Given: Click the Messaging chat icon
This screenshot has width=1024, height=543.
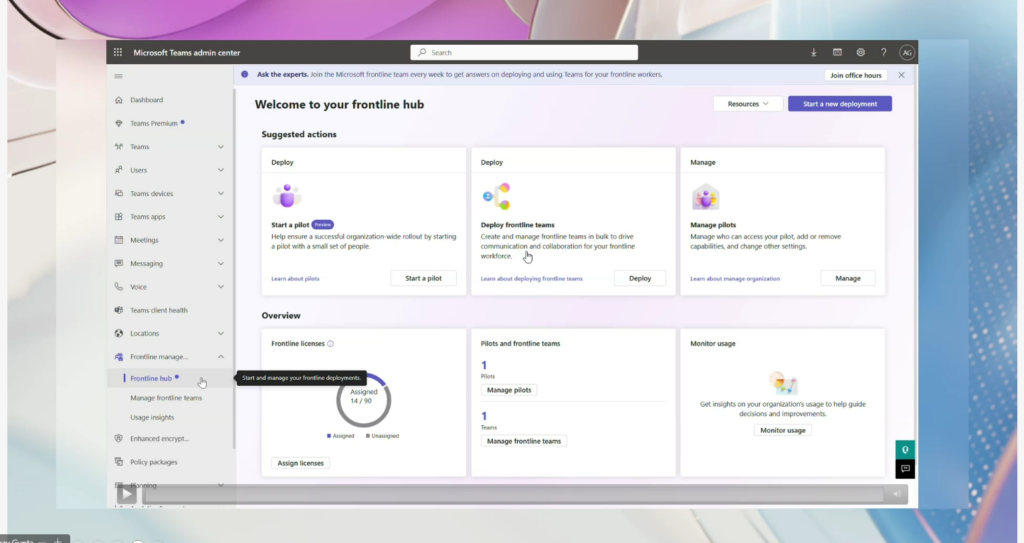Looking at the screenshot, I should click(x=119, y=263).
